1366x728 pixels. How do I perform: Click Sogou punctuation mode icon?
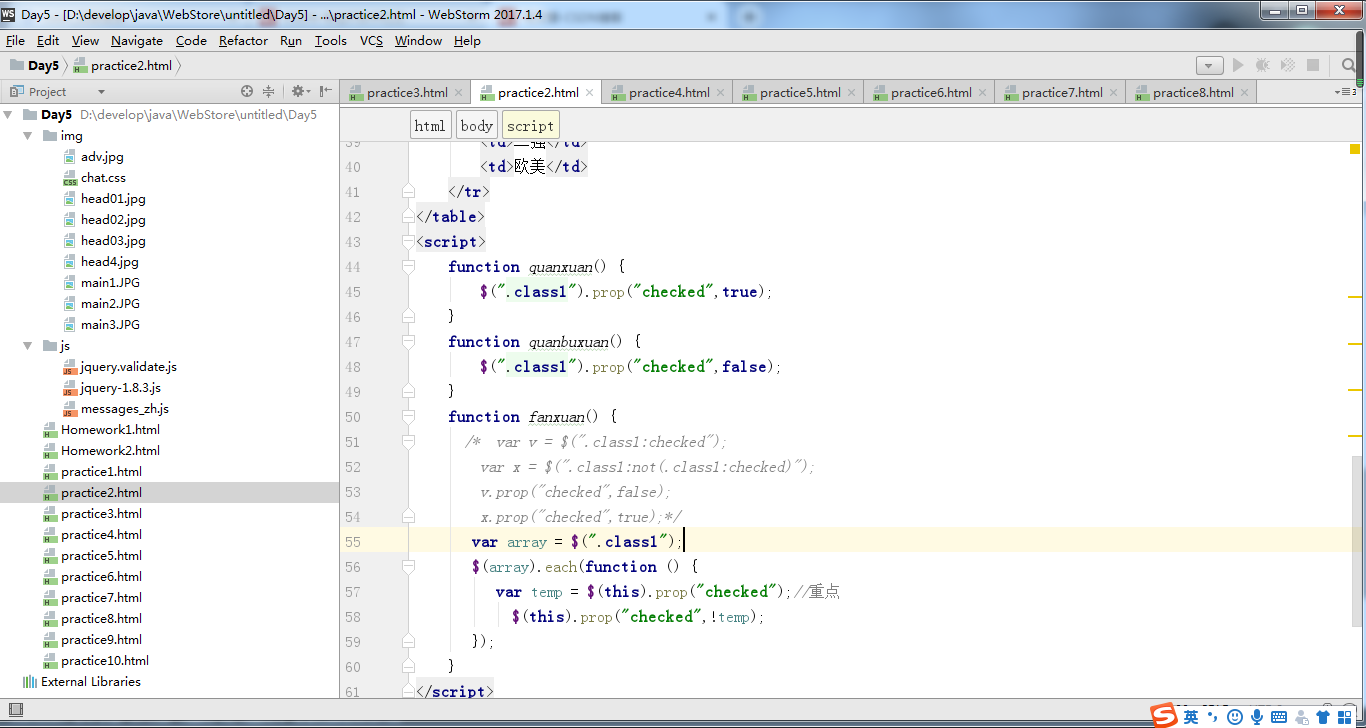tap(1213, 716)
